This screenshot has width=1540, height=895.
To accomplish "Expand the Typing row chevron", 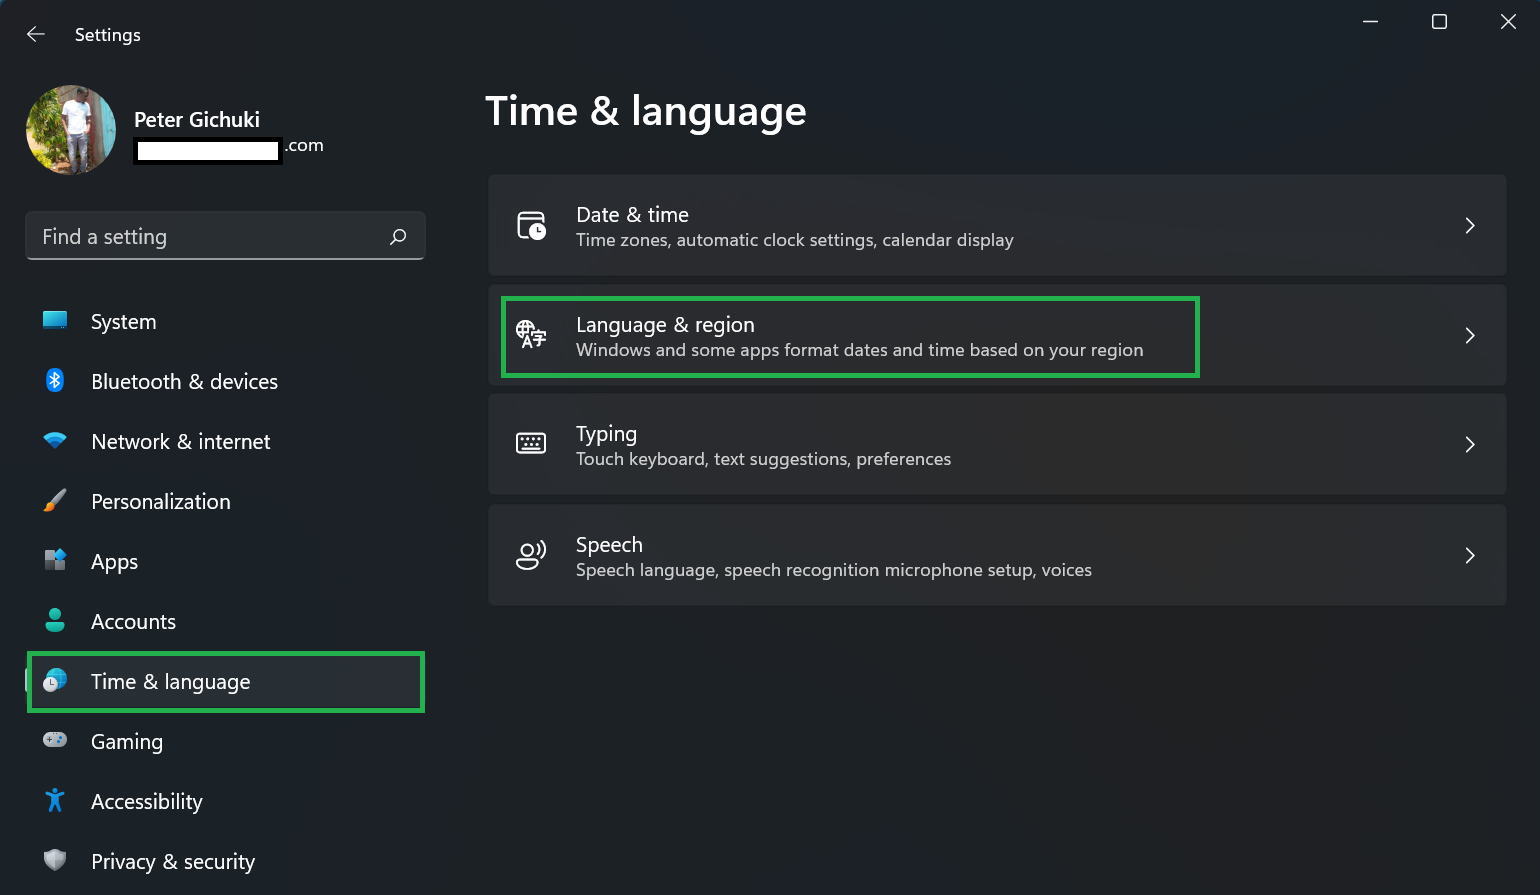I will [1469, 445].
